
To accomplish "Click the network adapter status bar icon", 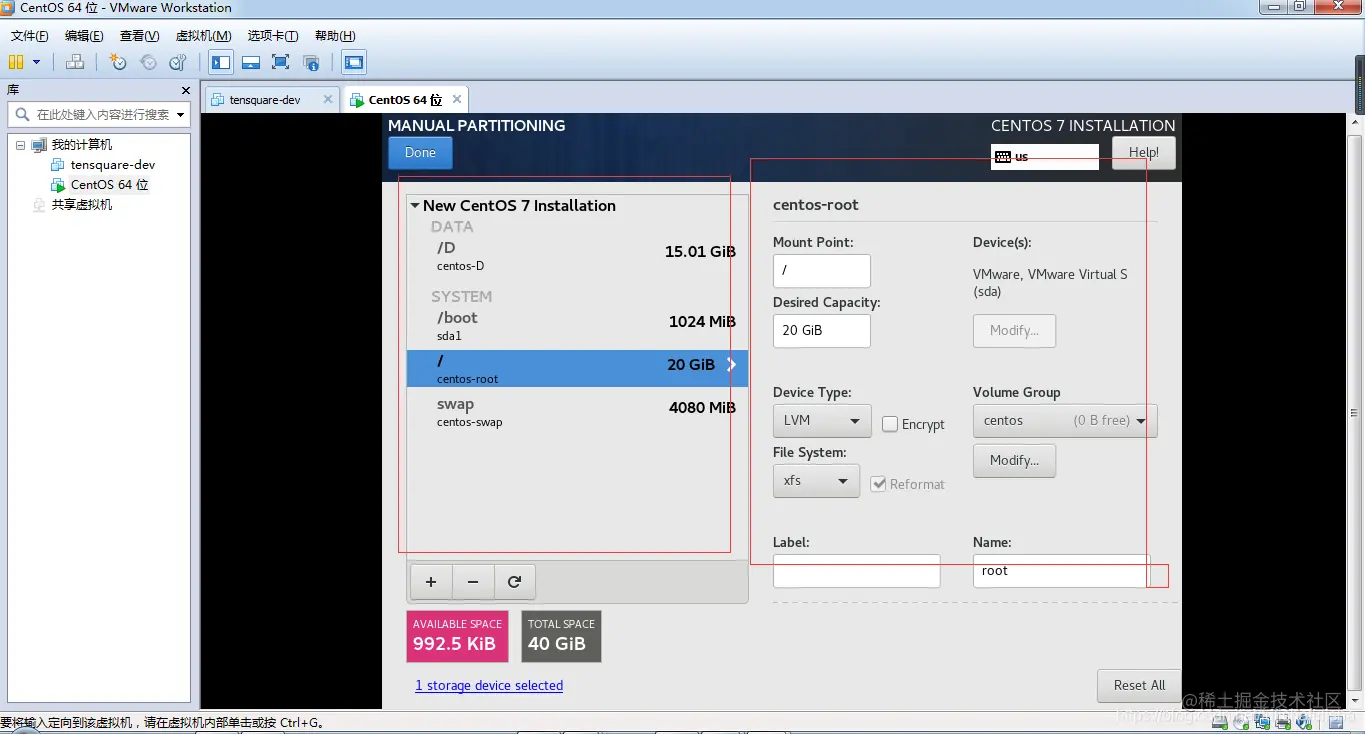I will (1262, 722).
